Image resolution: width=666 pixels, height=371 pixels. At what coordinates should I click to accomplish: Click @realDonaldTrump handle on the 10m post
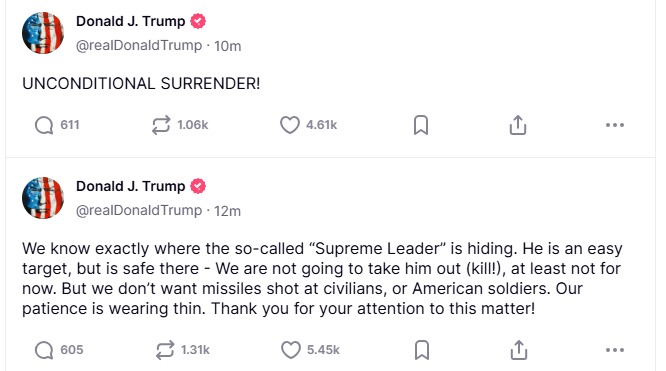pyautogui.click(x=139, y=45)
